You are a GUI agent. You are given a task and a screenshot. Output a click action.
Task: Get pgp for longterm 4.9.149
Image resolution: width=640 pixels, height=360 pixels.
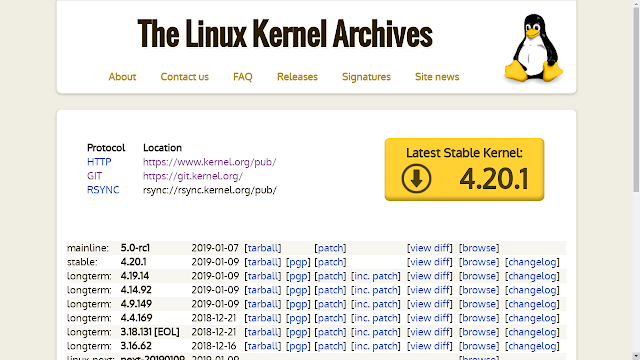click(298, 304)
